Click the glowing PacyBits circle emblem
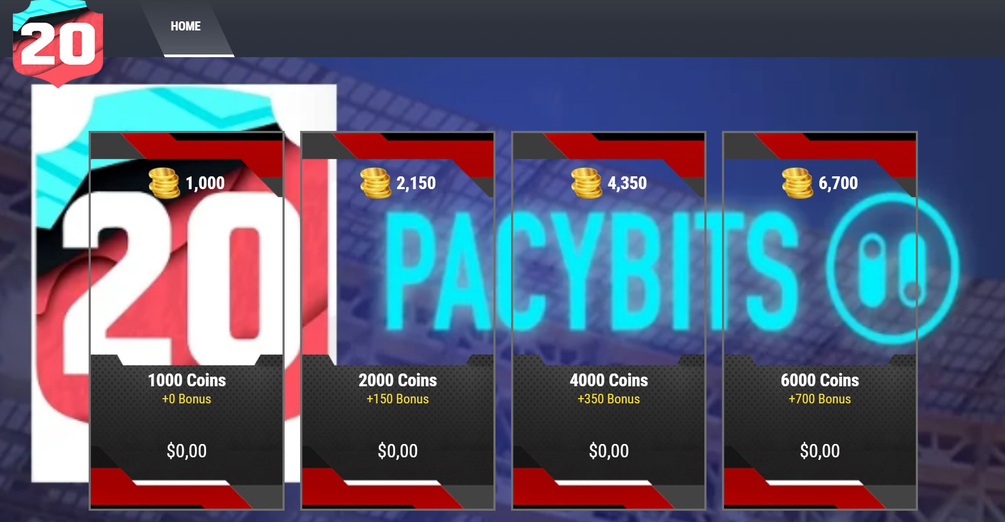Screen dimensions: 1005x522 pos(892,268)
